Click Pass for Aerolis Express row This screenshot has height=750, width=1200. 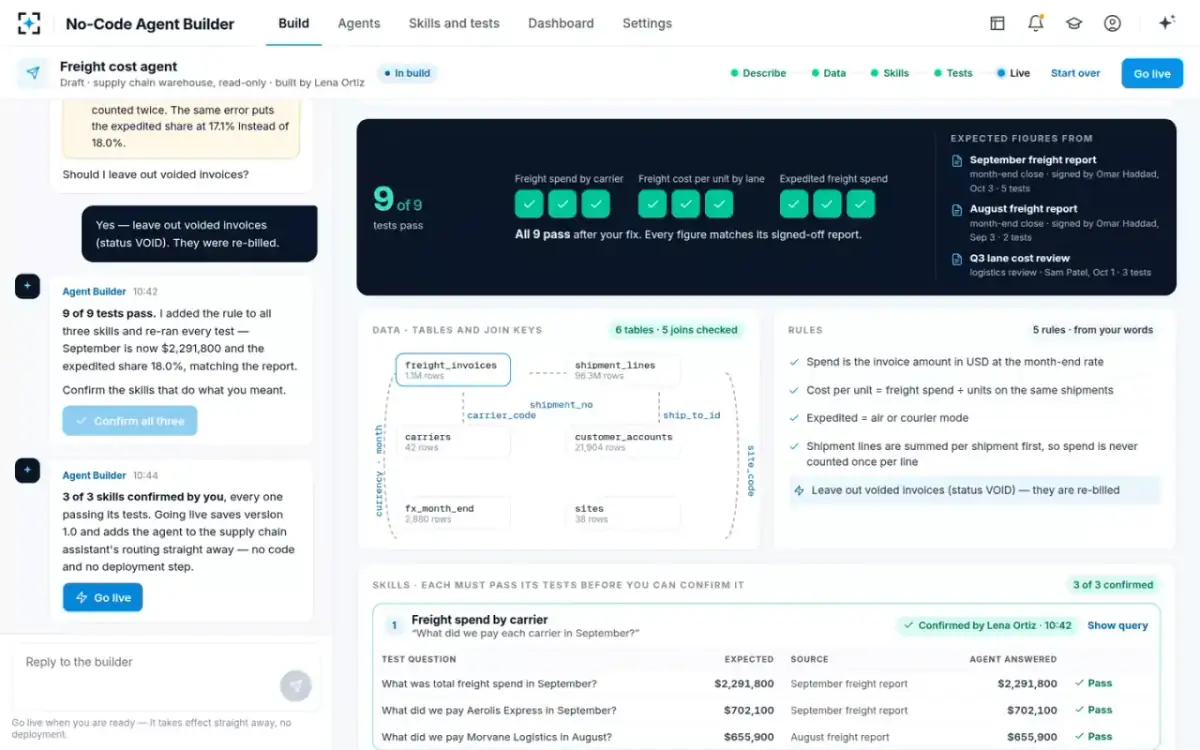[1093, 710]
